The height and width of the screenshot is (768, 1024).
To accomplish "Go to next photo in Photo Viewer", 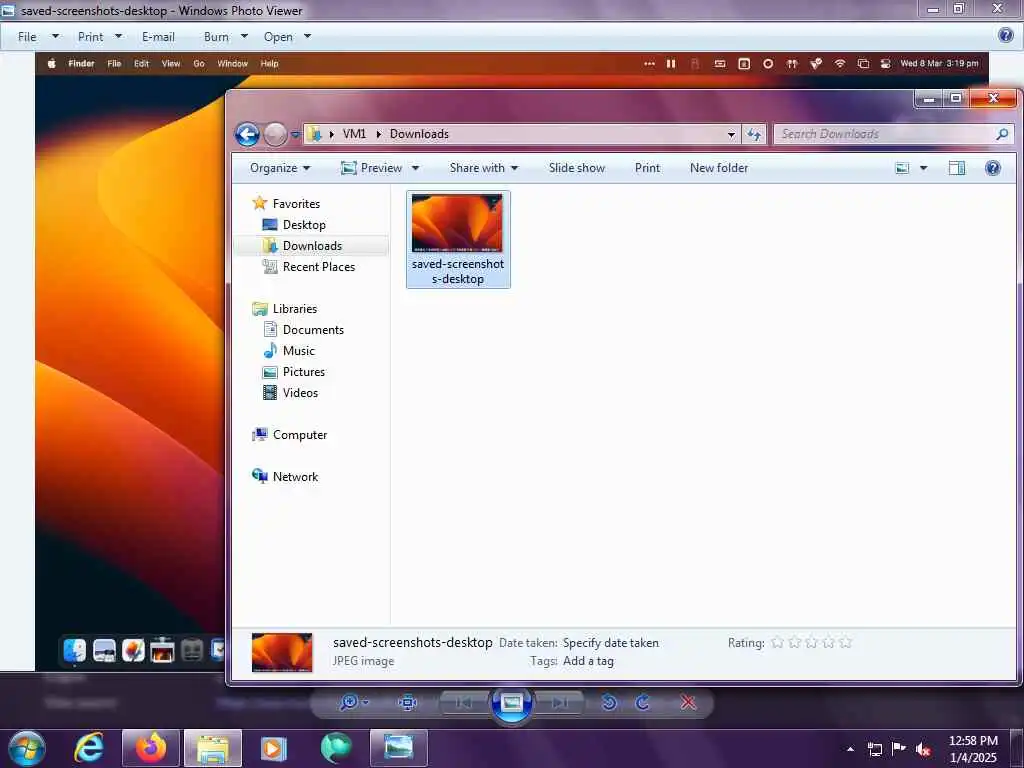I will click(x=559, y=702).
